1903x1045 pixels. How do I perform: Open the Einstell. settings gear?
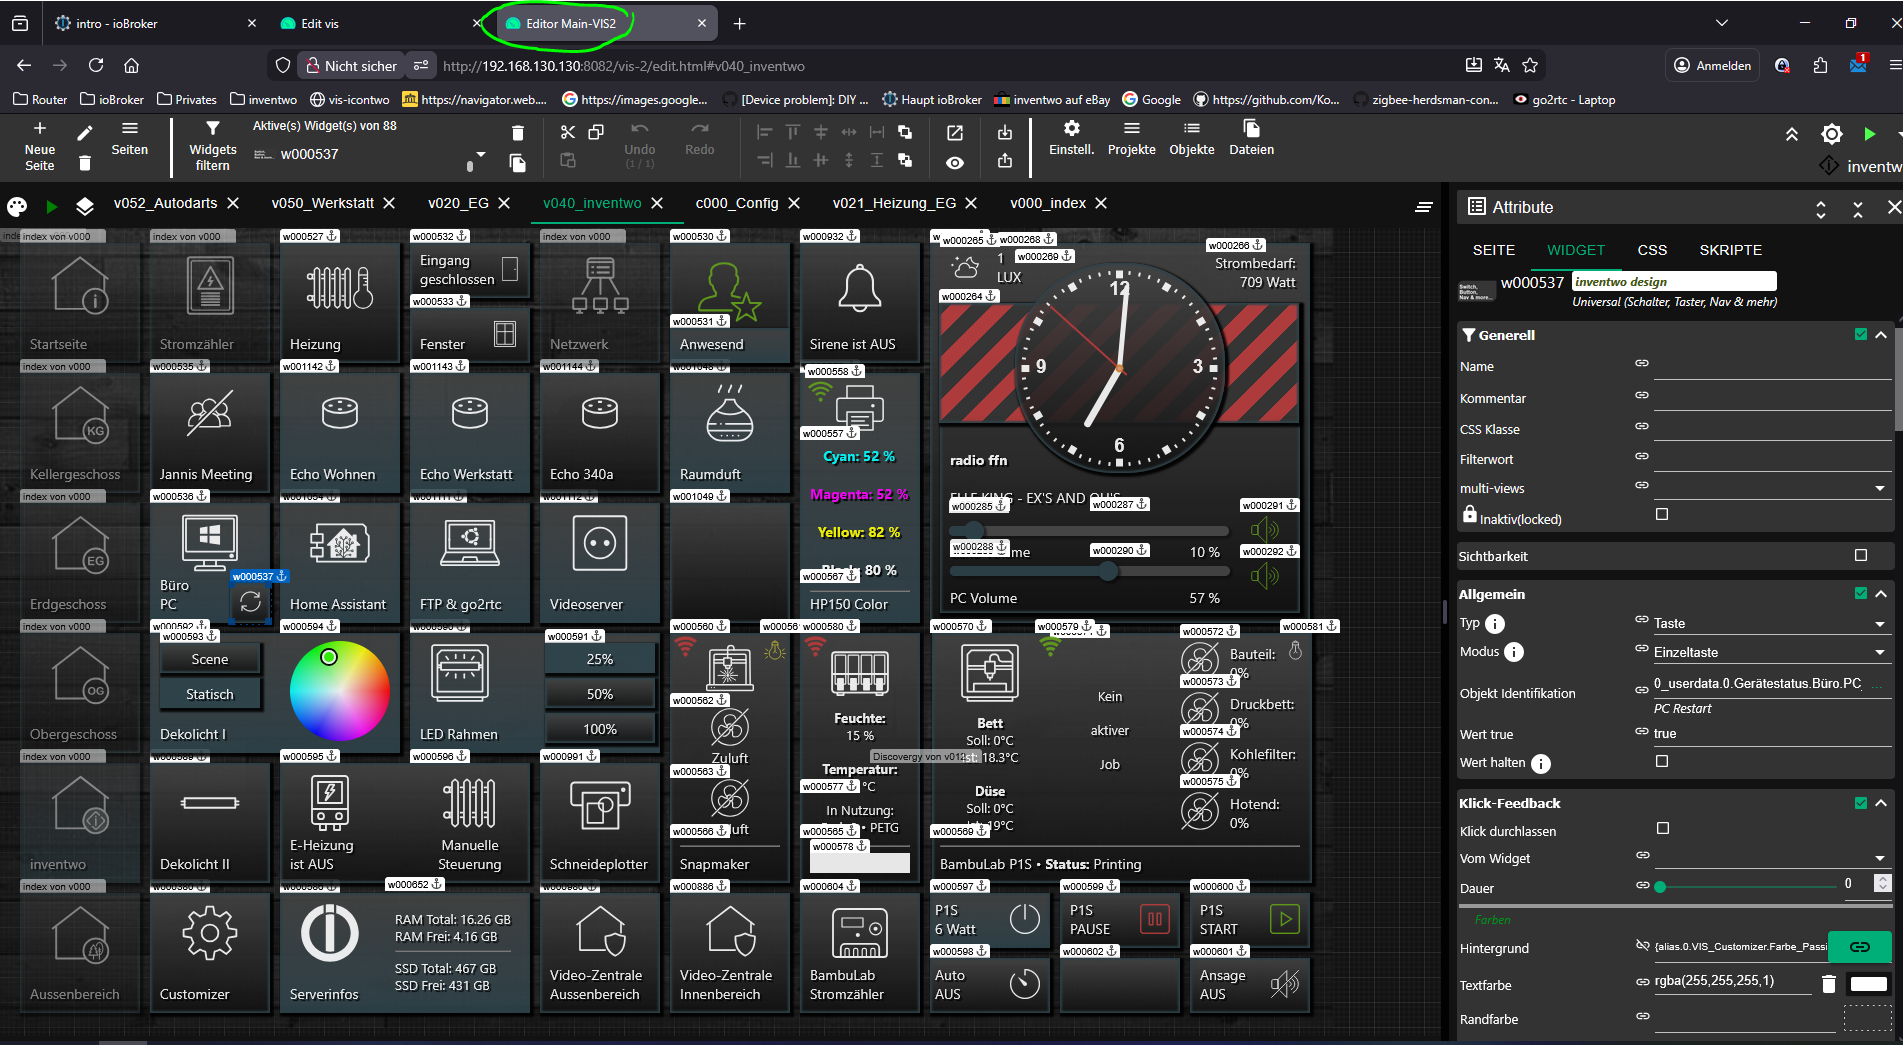(1071, 129)
